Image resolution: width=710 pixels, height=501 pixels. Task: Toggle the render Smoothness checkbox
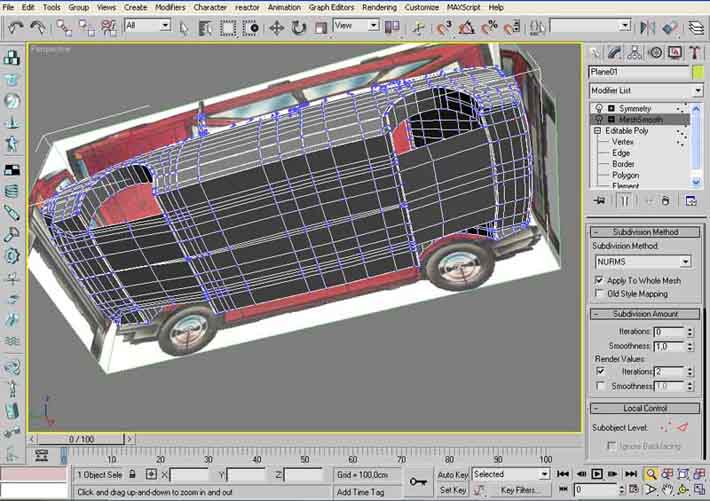point(599,385)
